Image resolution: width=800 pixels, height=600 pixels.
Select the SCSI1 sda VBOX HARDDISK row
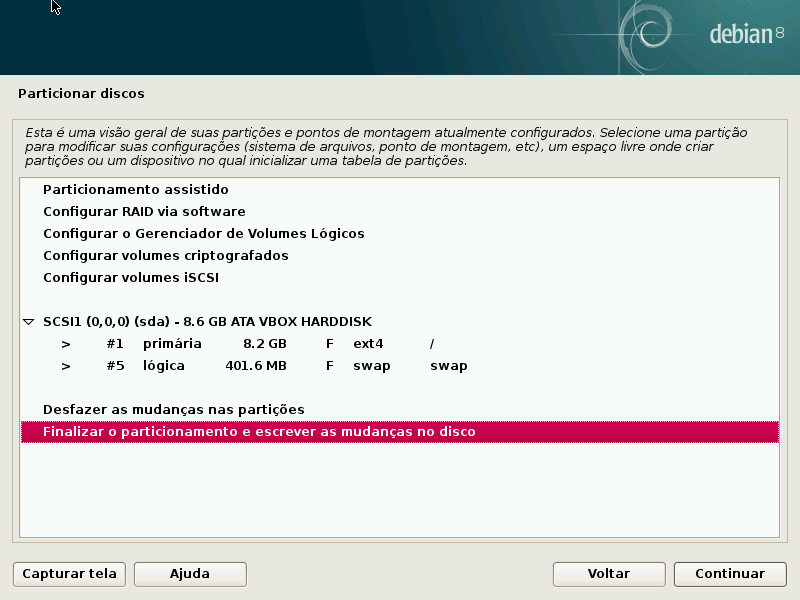[x=207, y=321]
